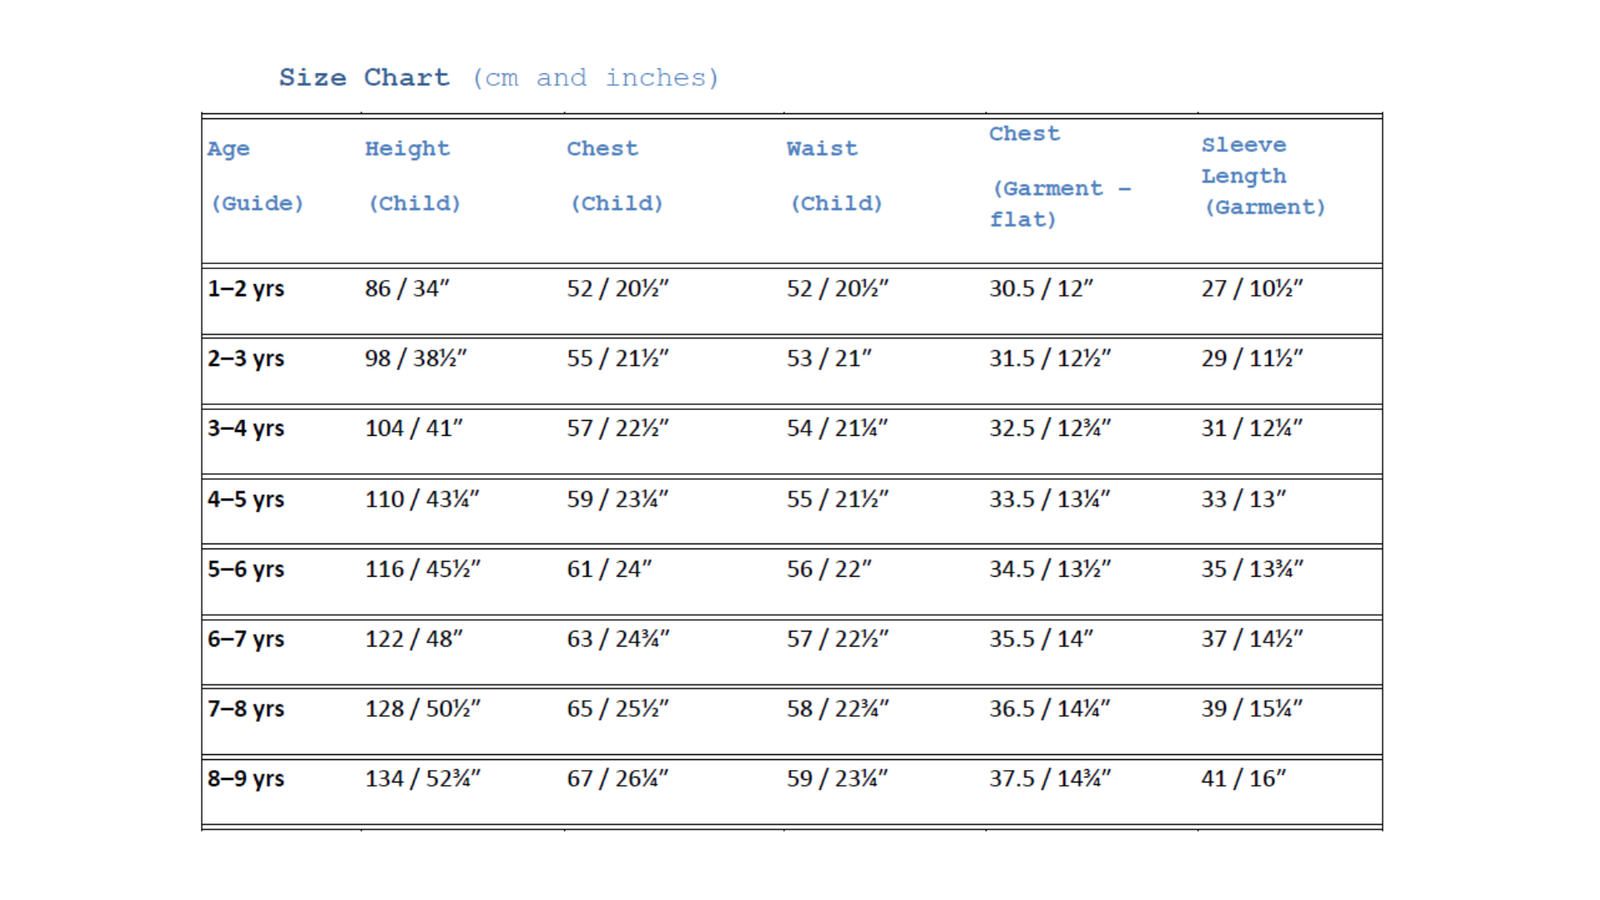The width and height of the screenshot is (1600, 900).
Task: Select the waist value 53 / 21″
Action: [x=829, y=359]
